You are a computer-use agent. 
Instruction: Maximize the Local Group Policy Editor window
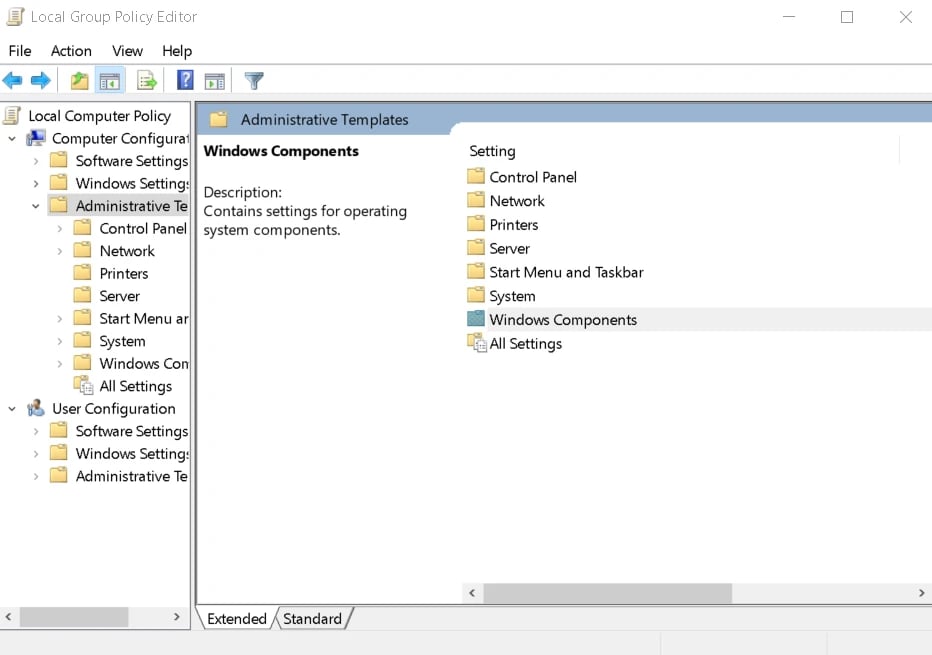click(x=847, y=17)
